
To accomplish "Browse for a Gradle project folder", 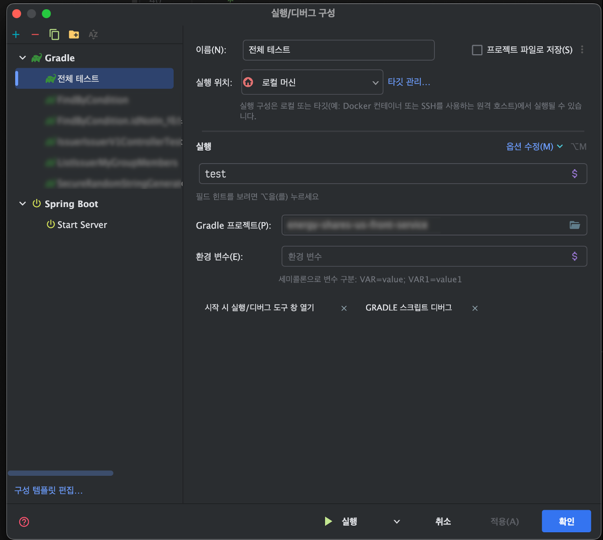I will pyautogui.click(x=575, y=225).
